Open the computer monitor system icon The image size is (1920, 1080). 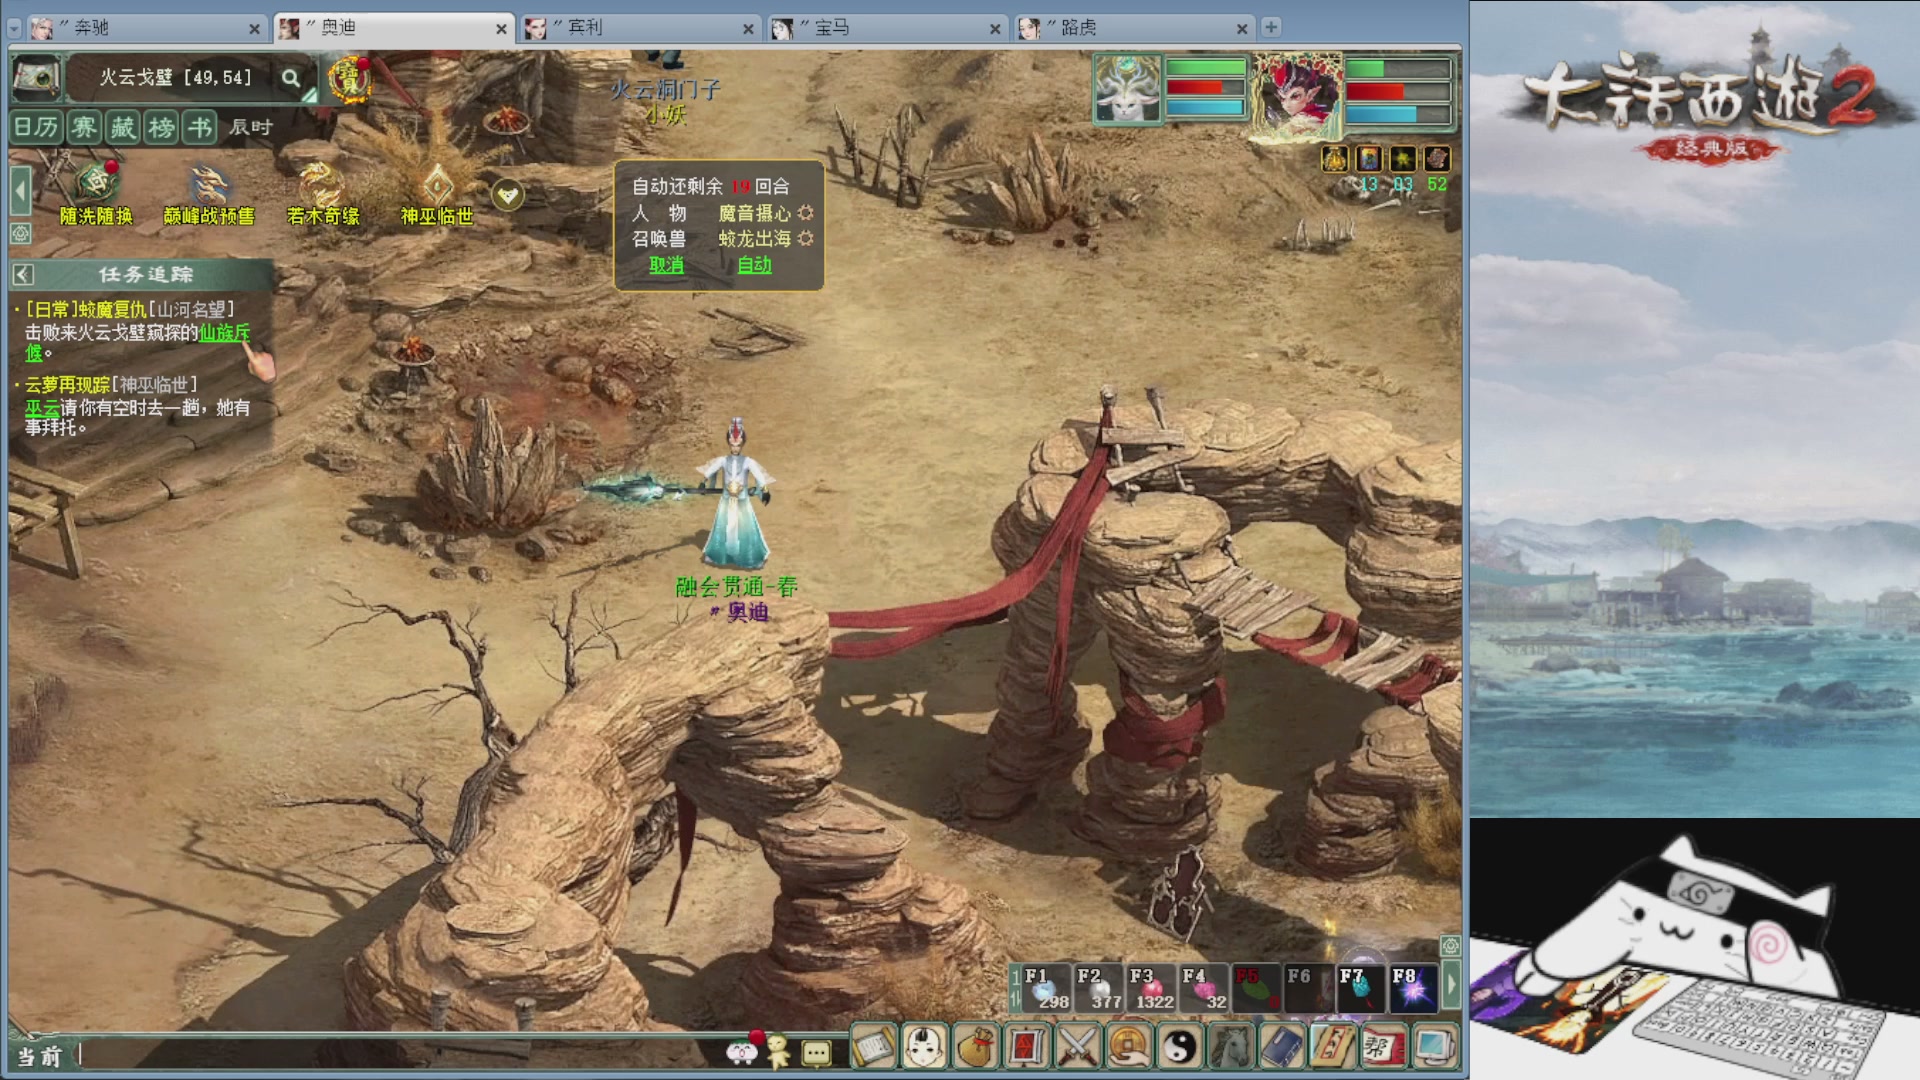click(1435, 1047)
